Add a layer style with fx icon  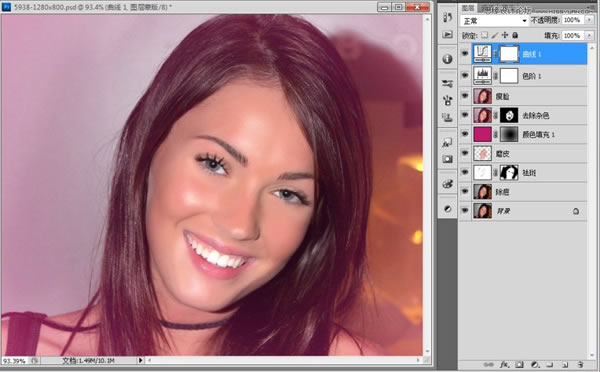click(x=504, y=365)
